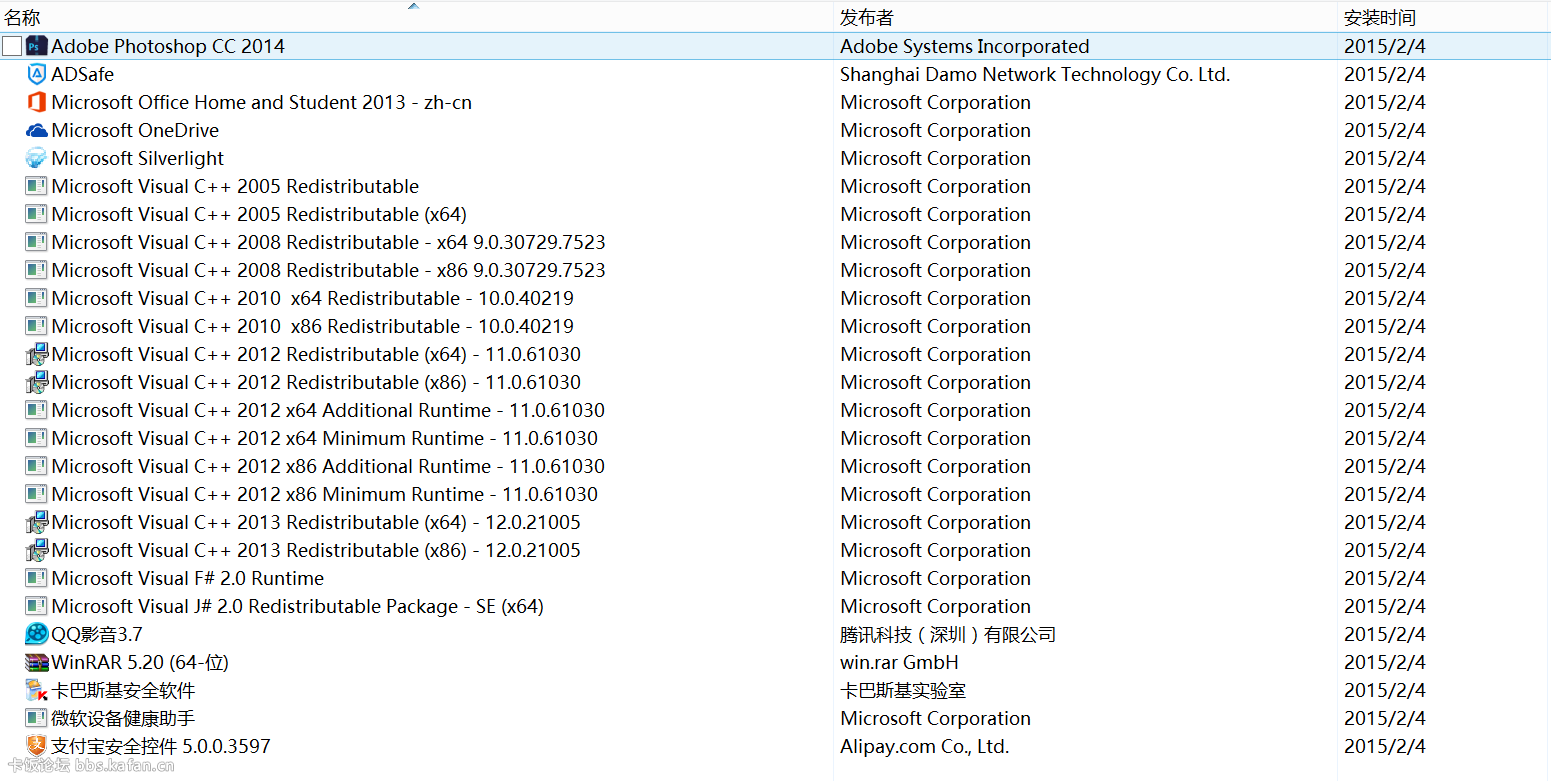Select Visual C++ 2005 Redistributable (x64) name

coord(259,214)
